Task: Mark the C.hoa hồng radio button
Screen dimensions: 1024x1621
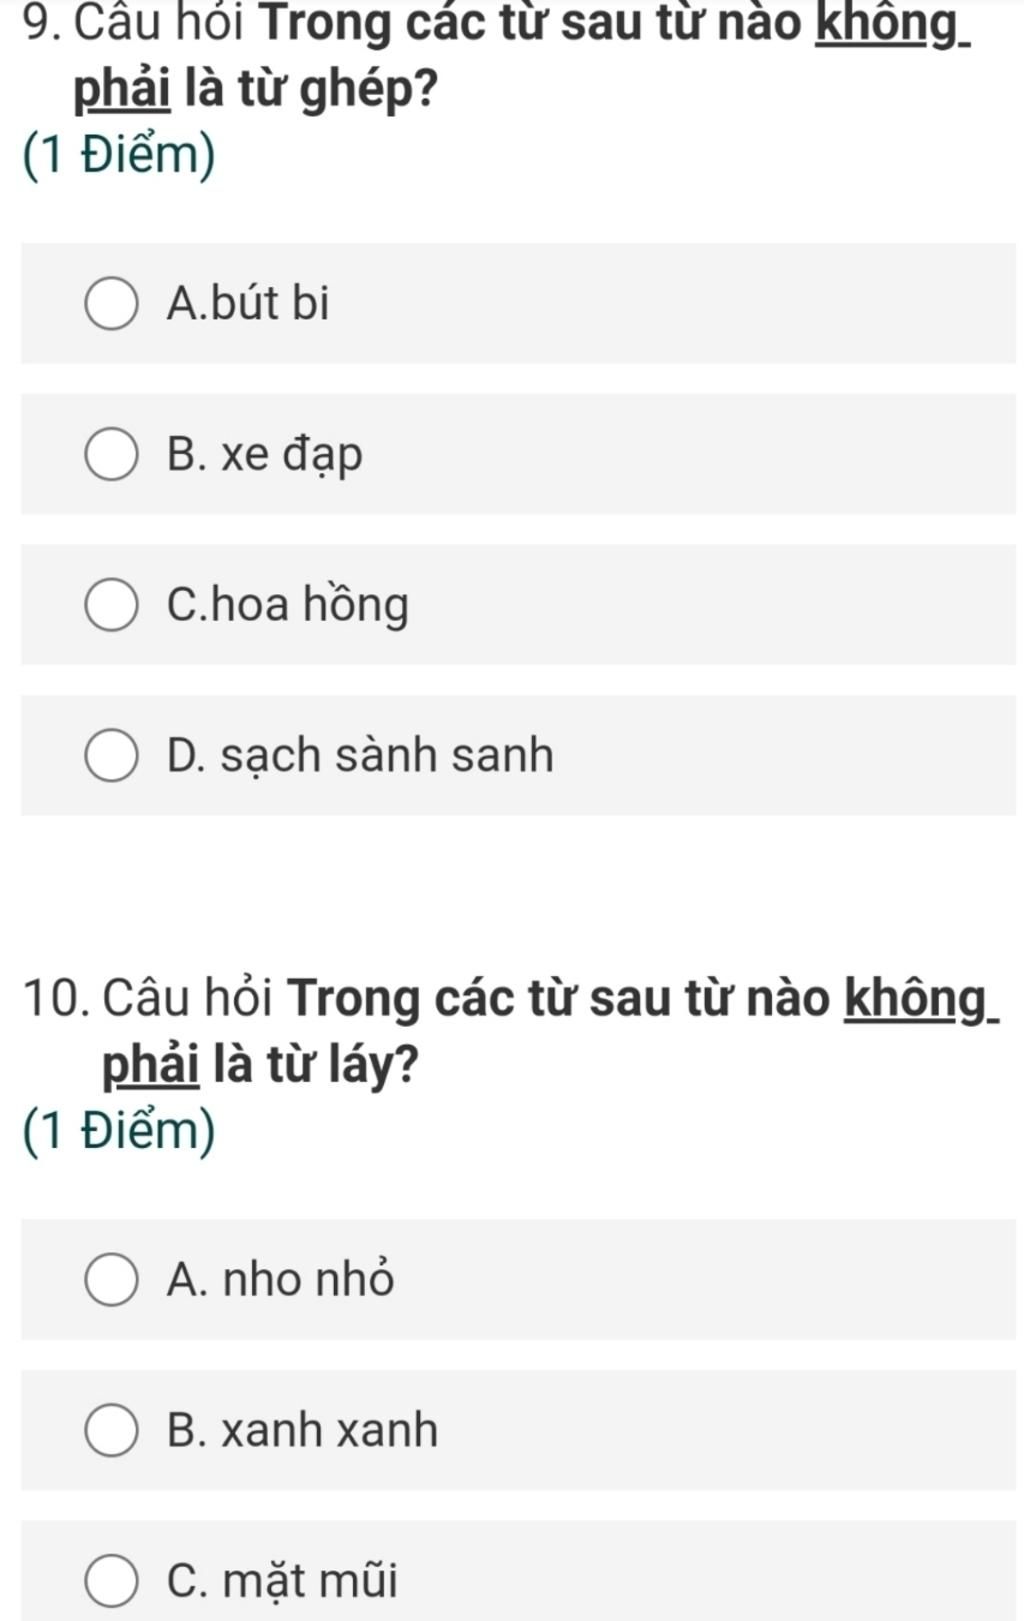Action: click(111, 605)
